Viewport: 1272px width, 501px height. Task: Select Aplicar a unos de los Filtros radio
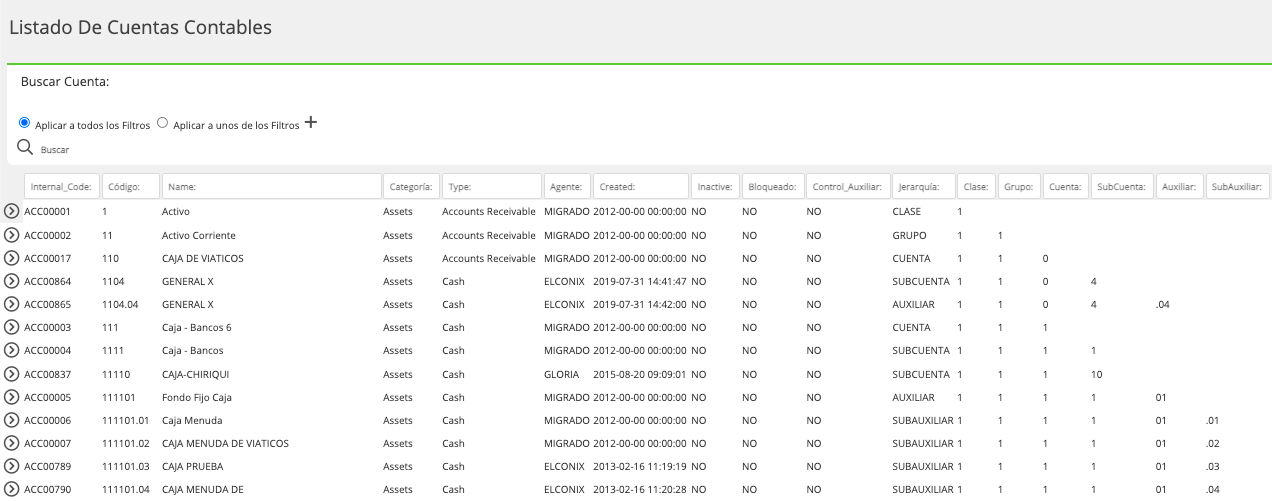(163, 123)
